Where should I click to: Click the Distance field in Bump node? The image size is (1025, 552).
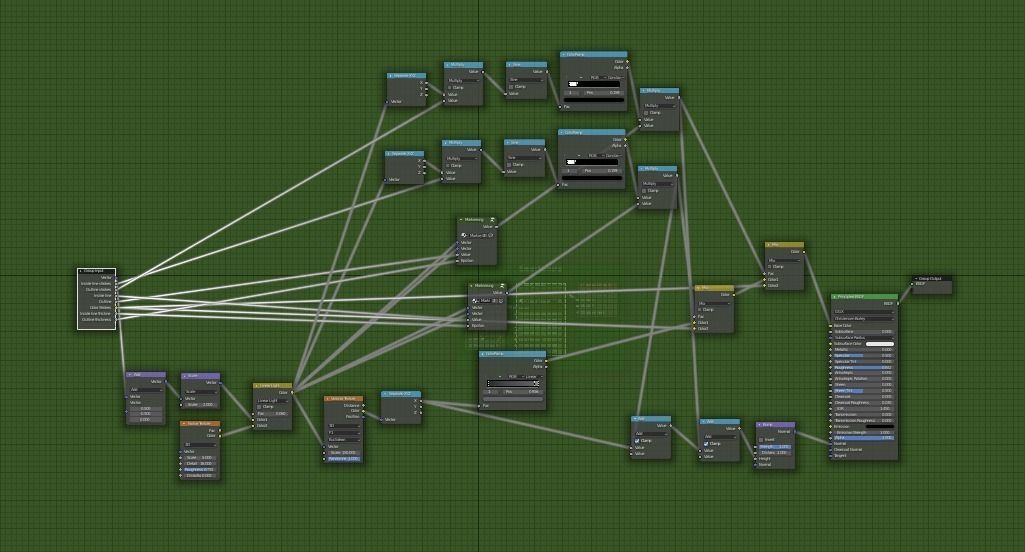coord(775,453)
